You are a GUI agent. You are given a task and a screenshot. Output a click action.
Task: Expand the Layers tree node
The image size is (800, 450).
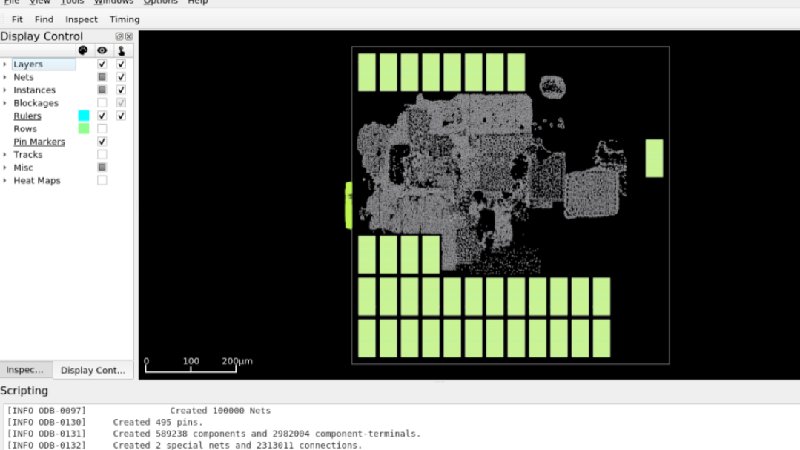[x=5, y=64]
